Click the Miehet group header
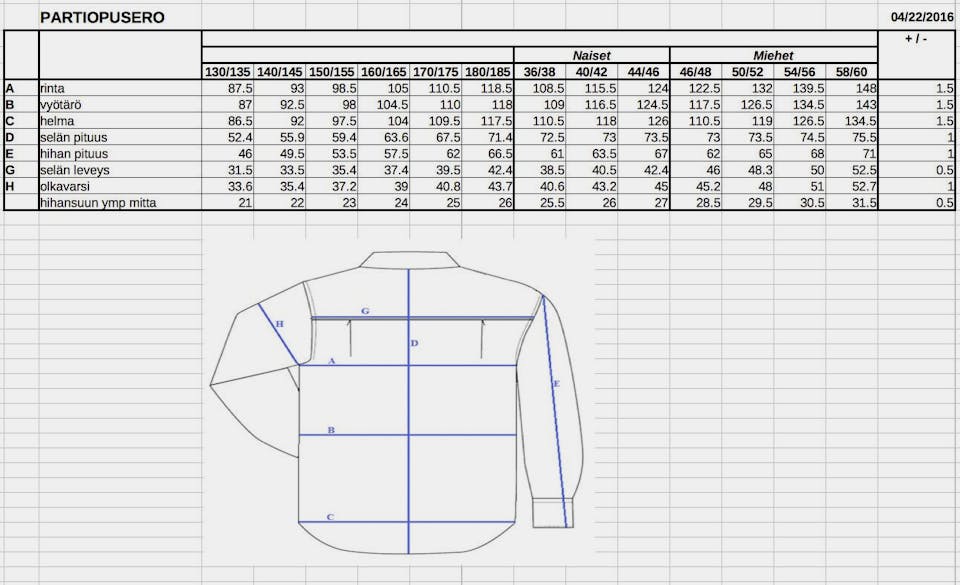Screen dimensions: 960x585 (772, 56)
